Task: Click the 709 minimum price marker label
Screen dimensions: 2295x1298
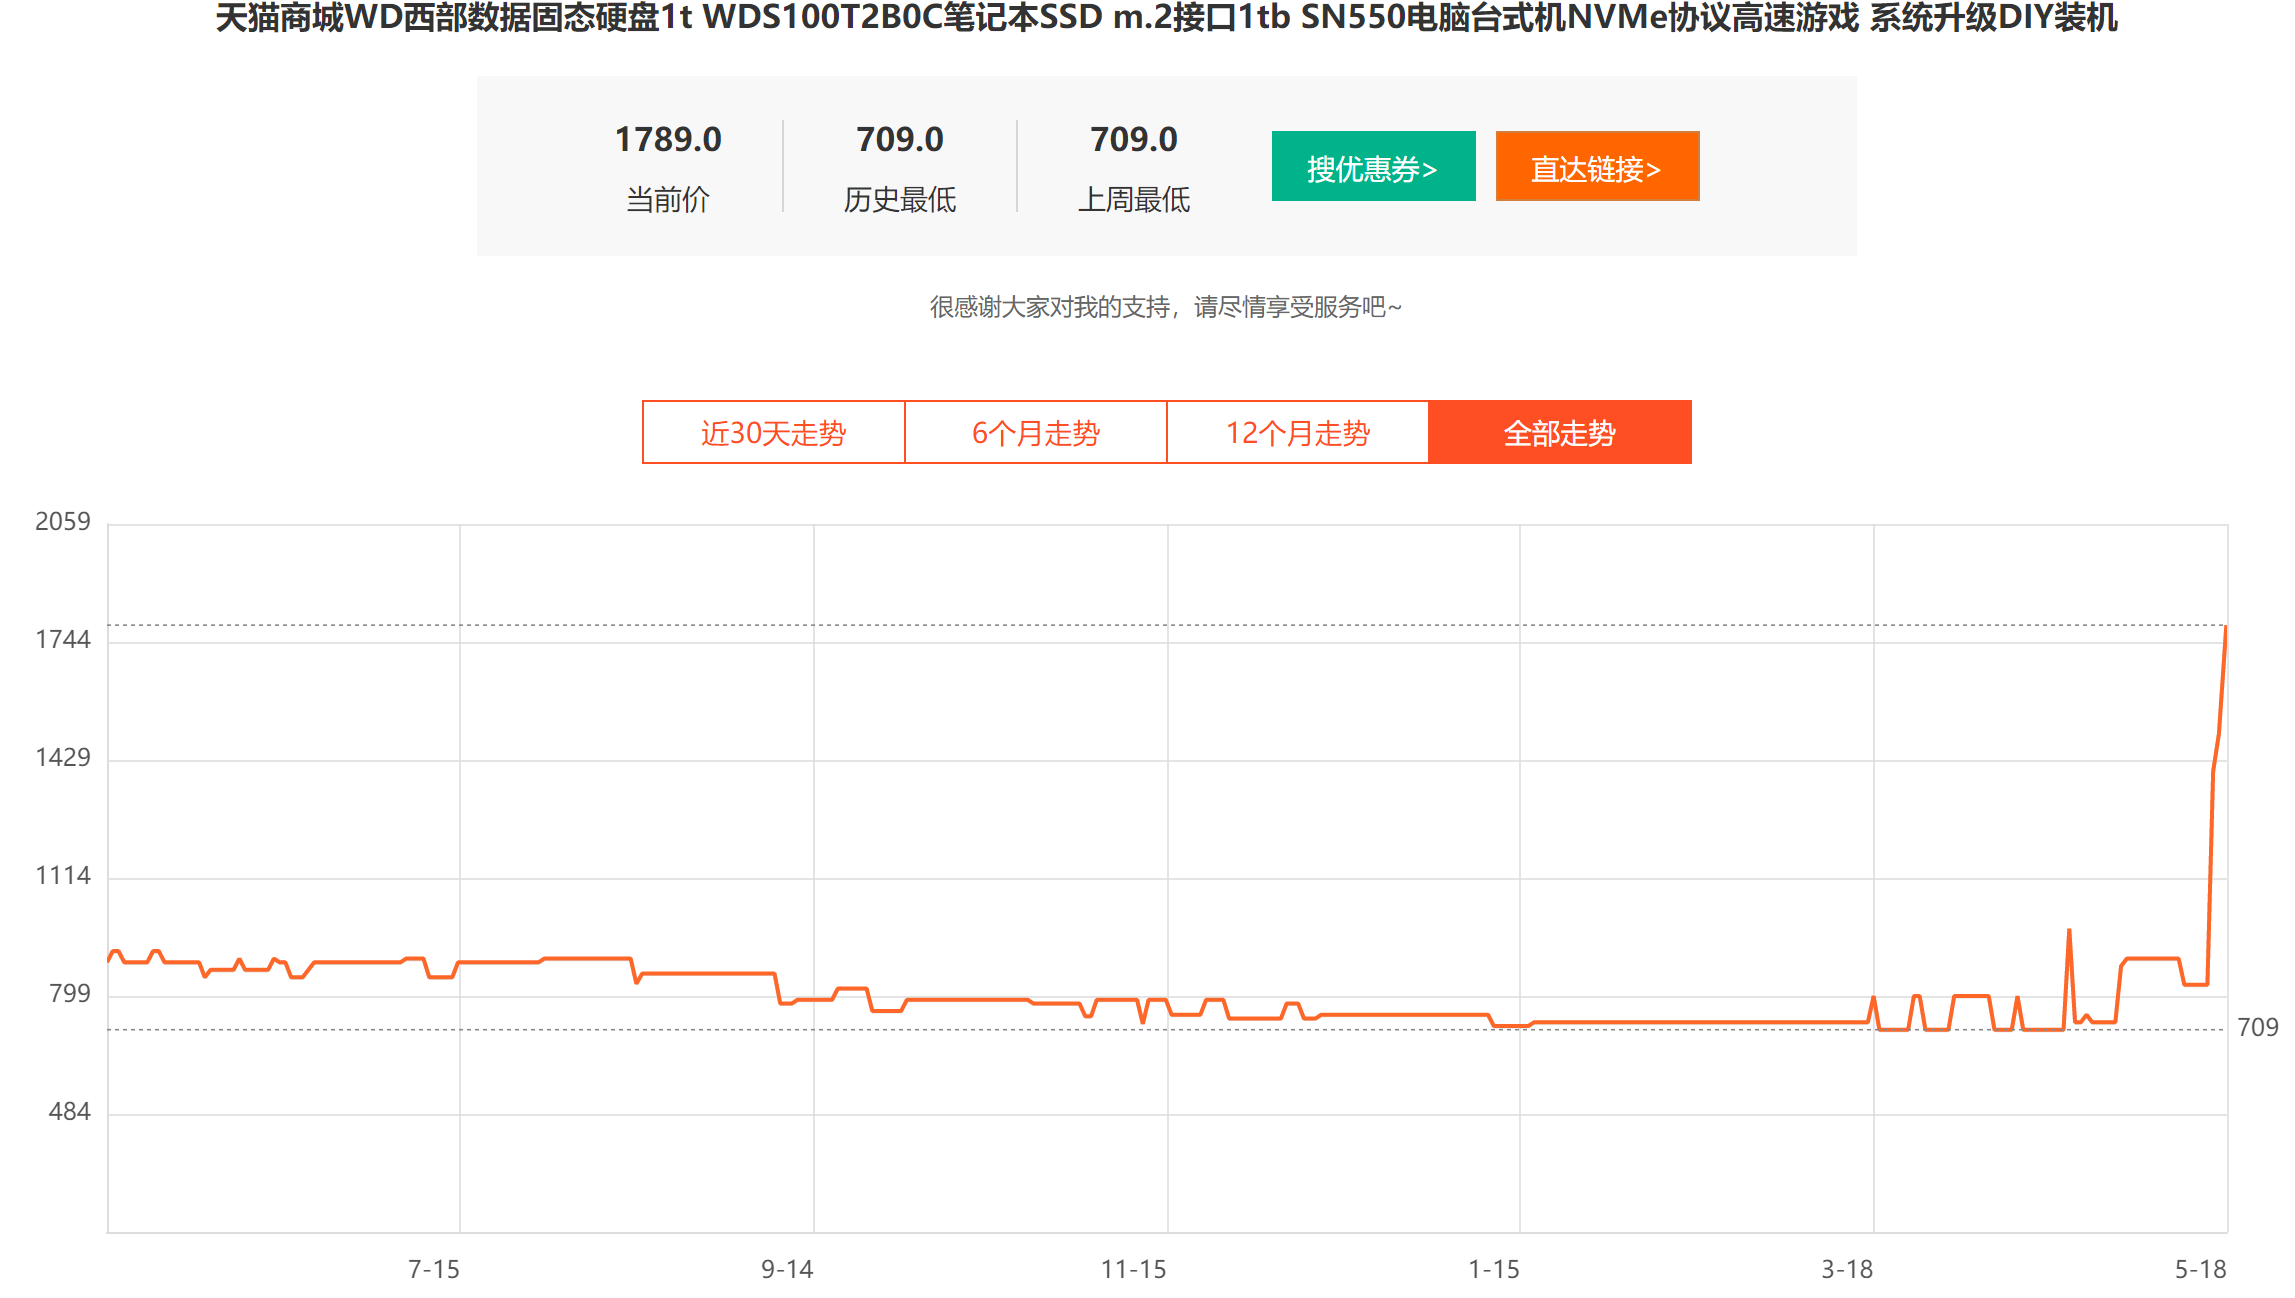Action: coord(2257,1027)
